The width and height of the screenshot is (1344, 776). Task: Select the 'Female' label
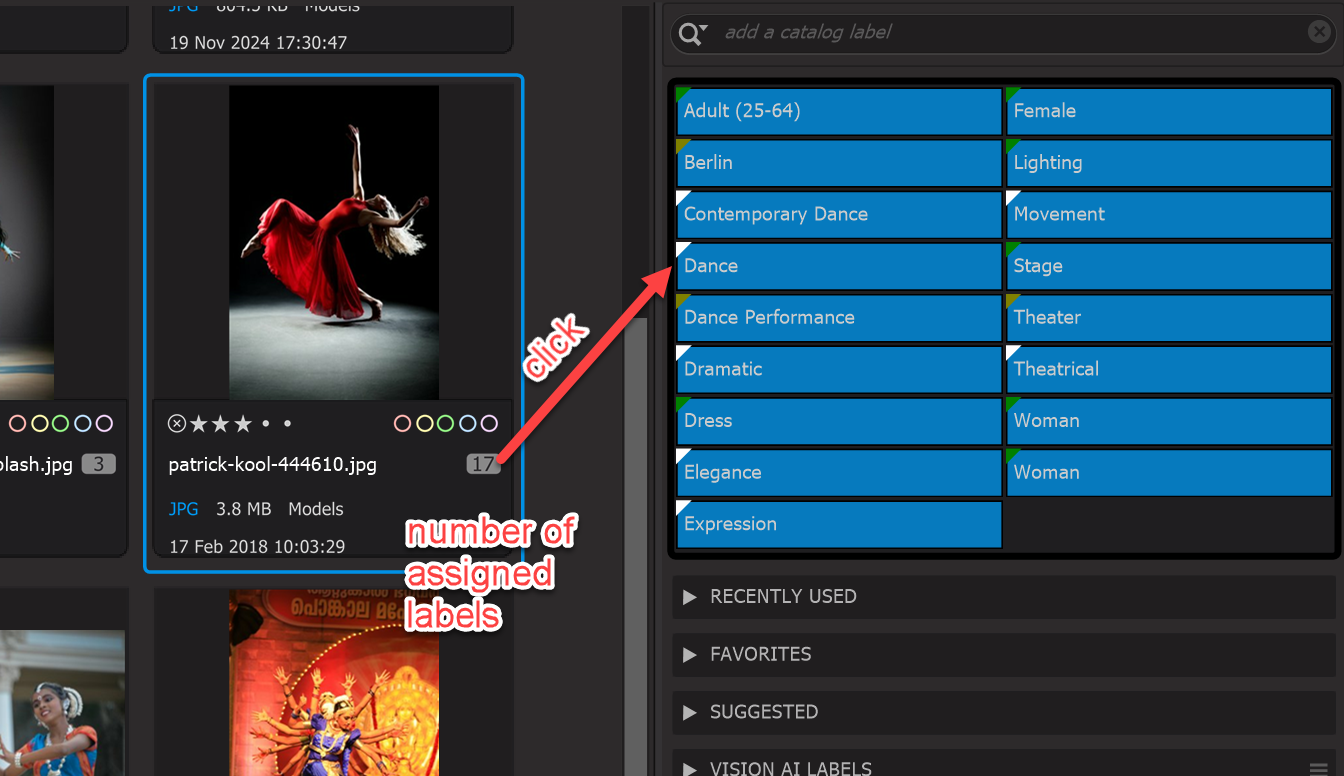(1169, 111)
